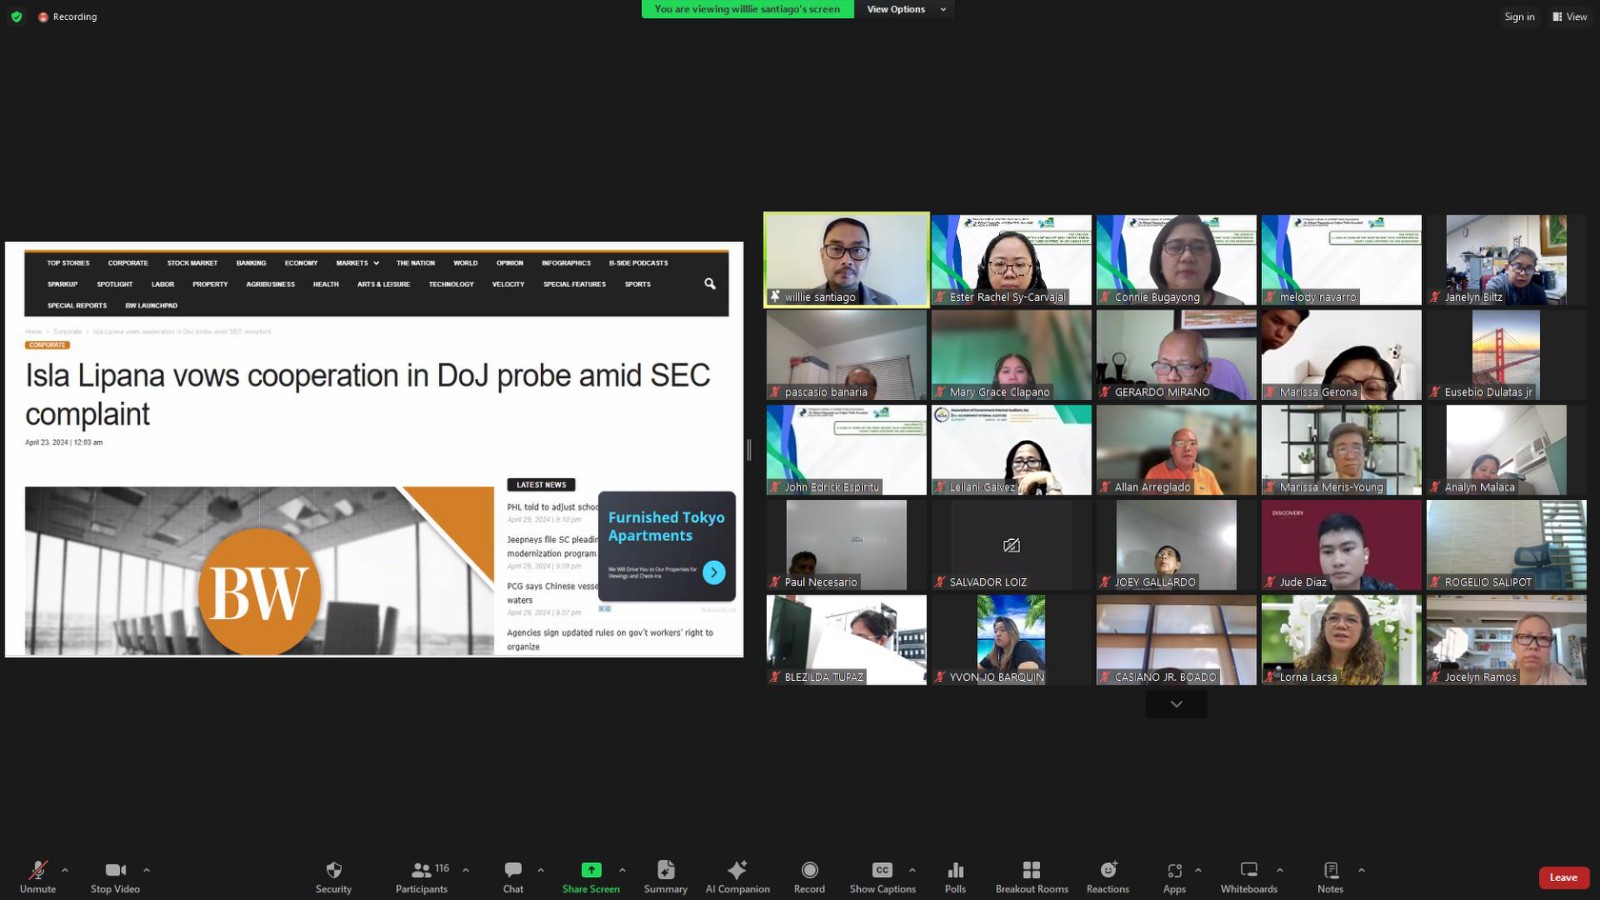The height and width of the screenshot is (900, 1600).
Task: Select Lorna Lacsa's video tile
Action: [x=1341, y=640]
